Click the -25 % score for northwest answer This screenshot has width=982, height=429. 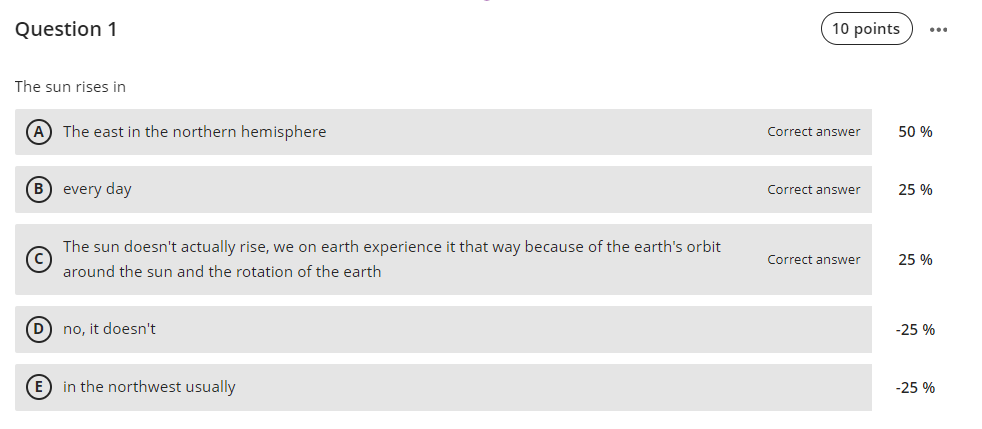[915, 387]
